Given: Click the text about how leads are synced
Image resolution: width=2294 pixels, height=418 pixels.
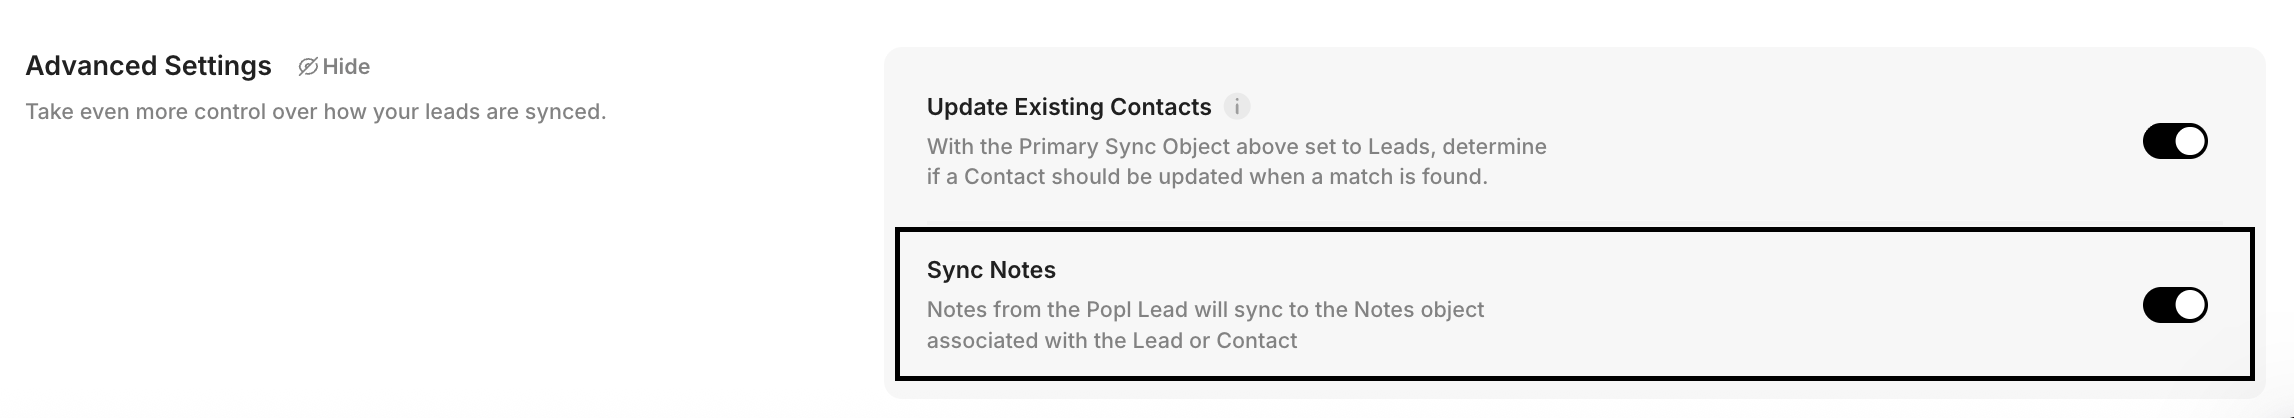Looking at the screenshot, I should [x=315, y=112].
